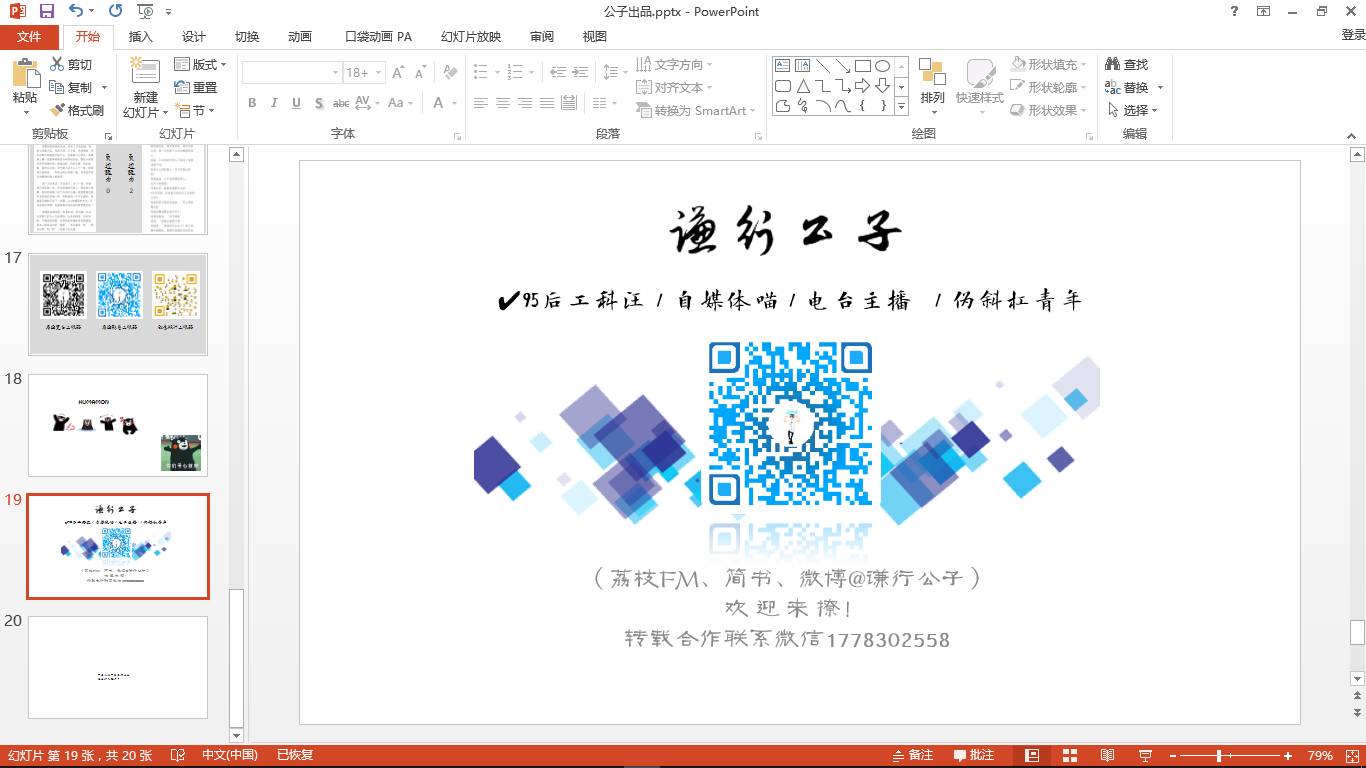Click the Decrease indent icon

click(x=558, y=73)
